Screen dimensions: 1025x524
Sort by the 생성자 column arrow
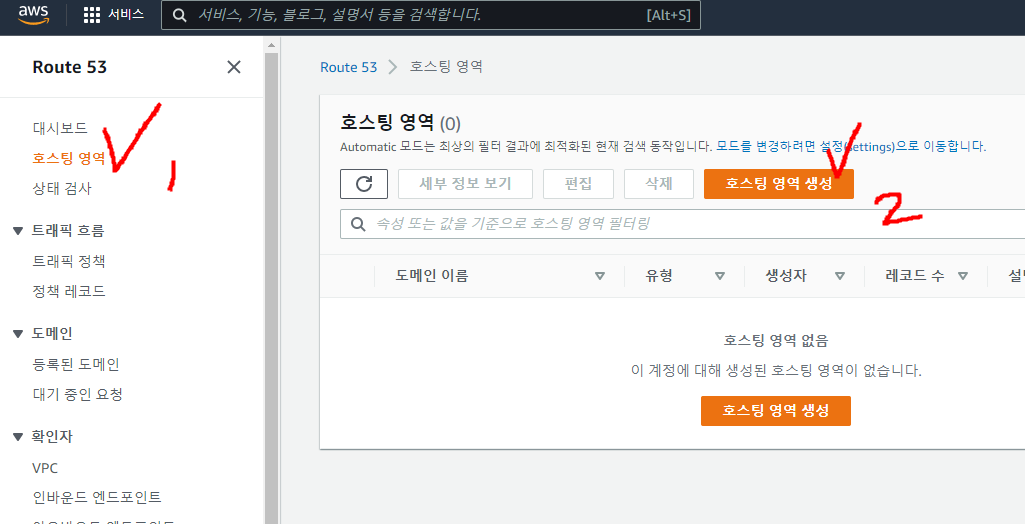840,276
